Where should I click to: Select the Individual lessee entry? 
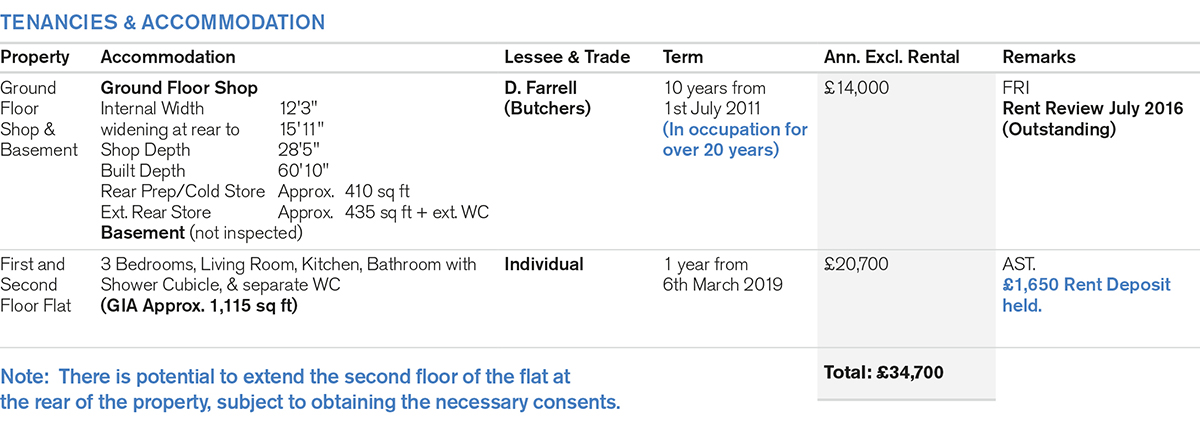tap(544, 265)
